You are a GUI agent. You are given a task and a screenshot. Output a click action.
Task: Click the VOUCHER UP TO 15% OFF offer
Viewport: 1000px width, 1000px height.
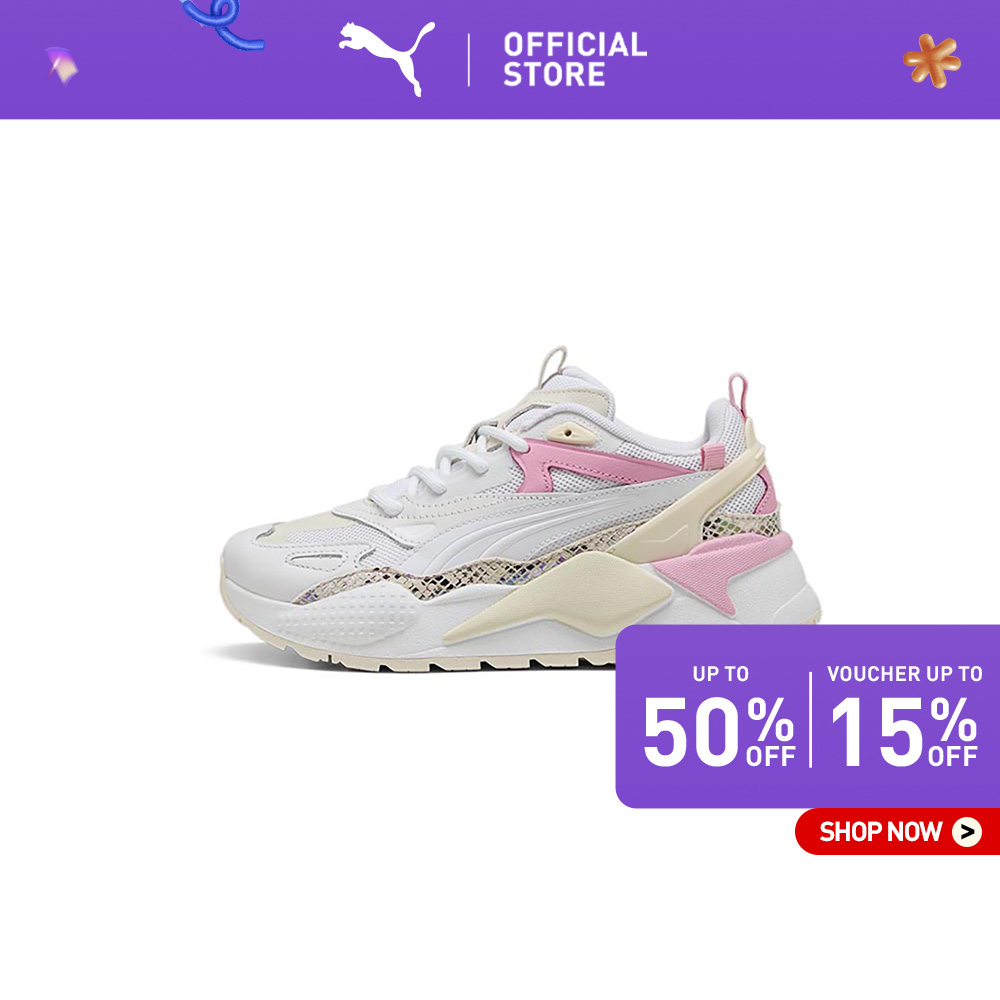904,717
